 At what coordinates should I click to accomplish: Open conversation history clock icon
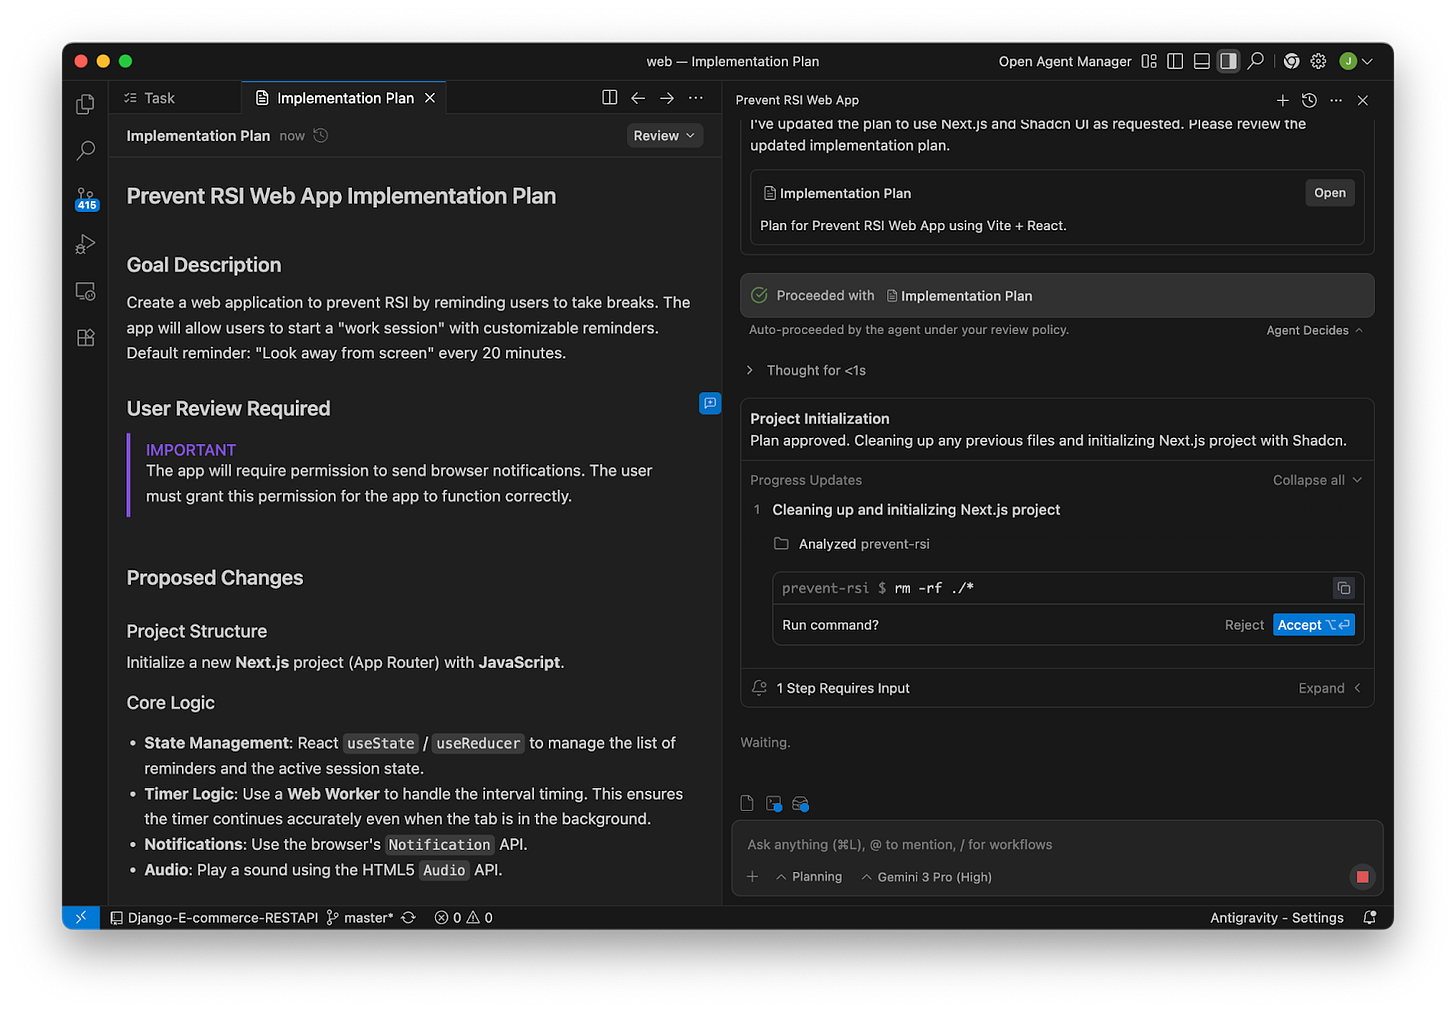click(1310, 100)
